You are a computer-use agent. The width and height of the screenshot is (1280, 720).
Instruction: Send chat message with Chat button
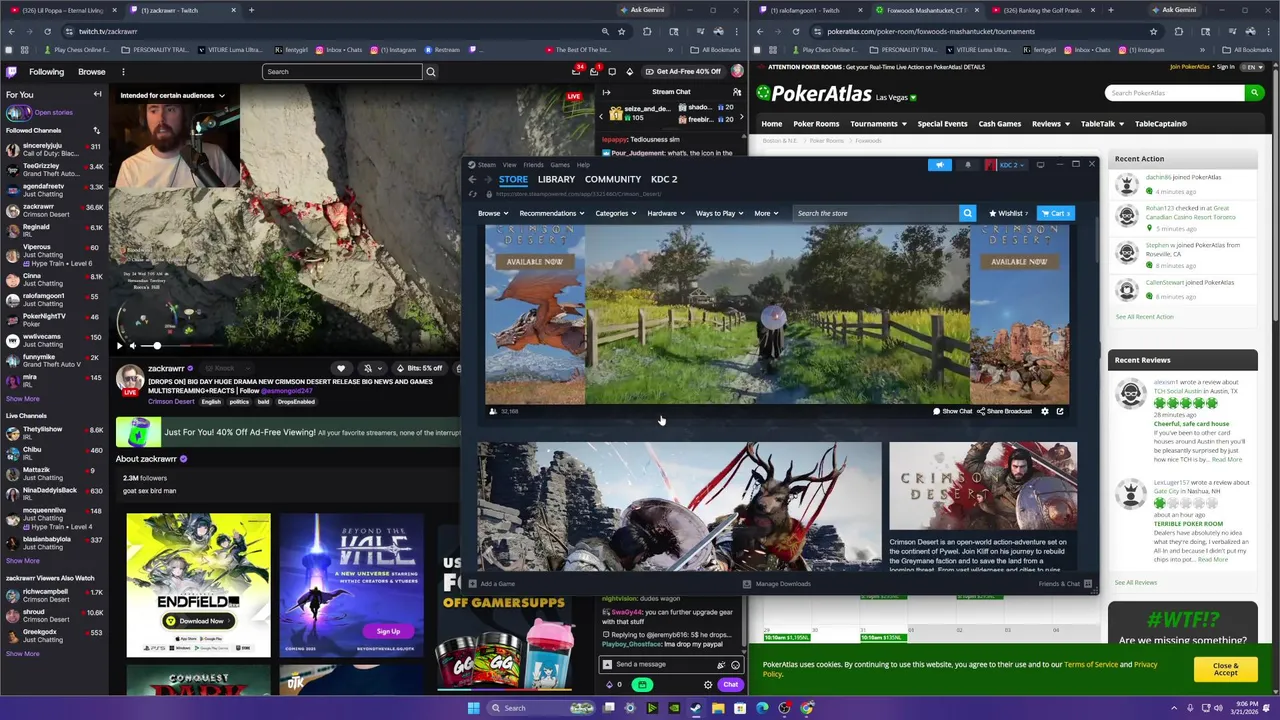click(x=730, y=685)
